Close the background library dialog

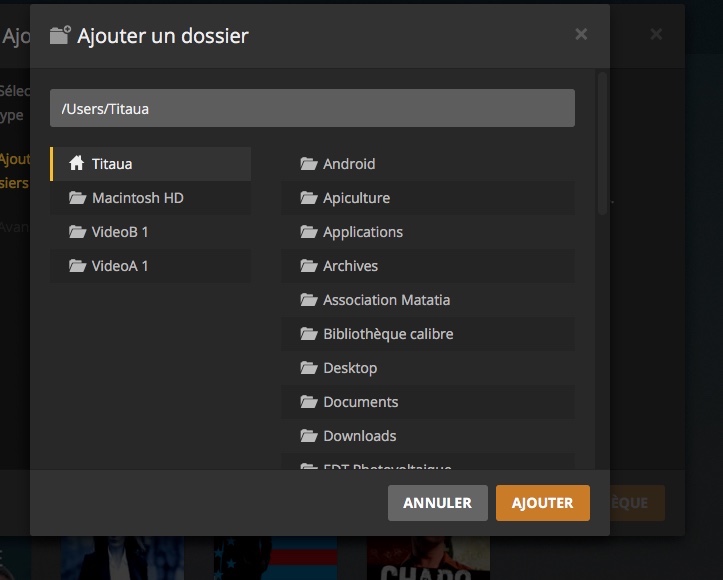(x=656, y=34)
